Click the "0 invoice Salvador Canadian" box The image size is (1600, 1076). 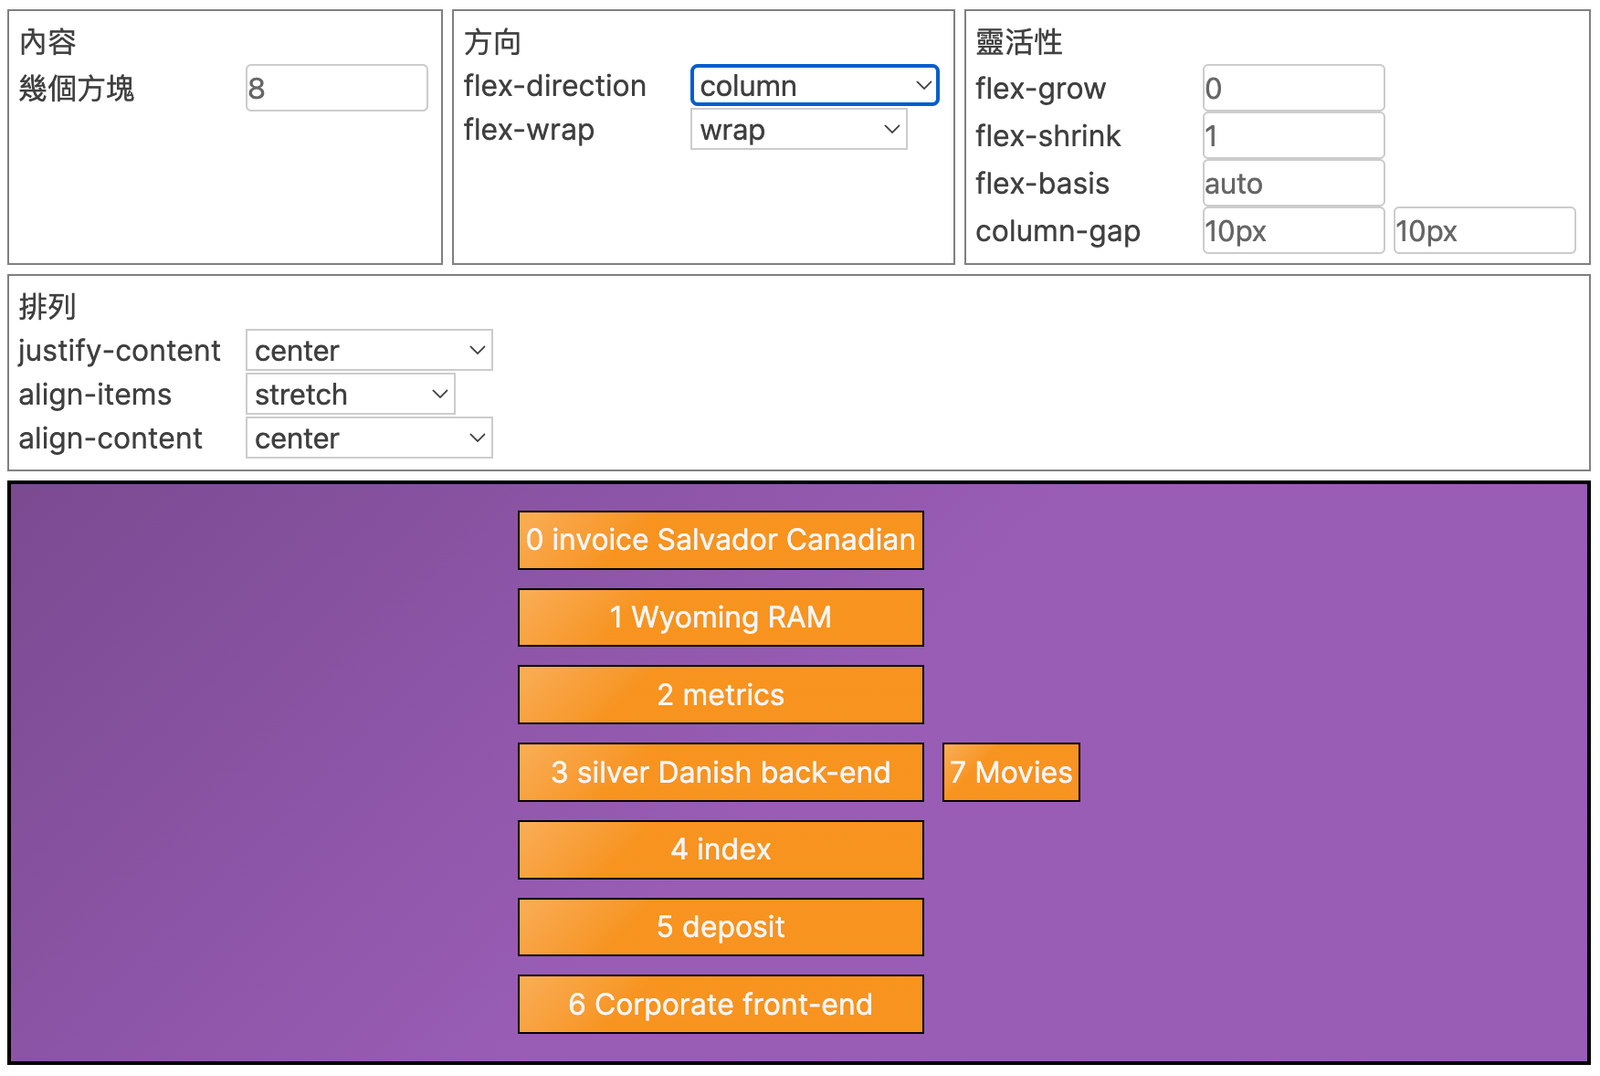pos(720,540)
